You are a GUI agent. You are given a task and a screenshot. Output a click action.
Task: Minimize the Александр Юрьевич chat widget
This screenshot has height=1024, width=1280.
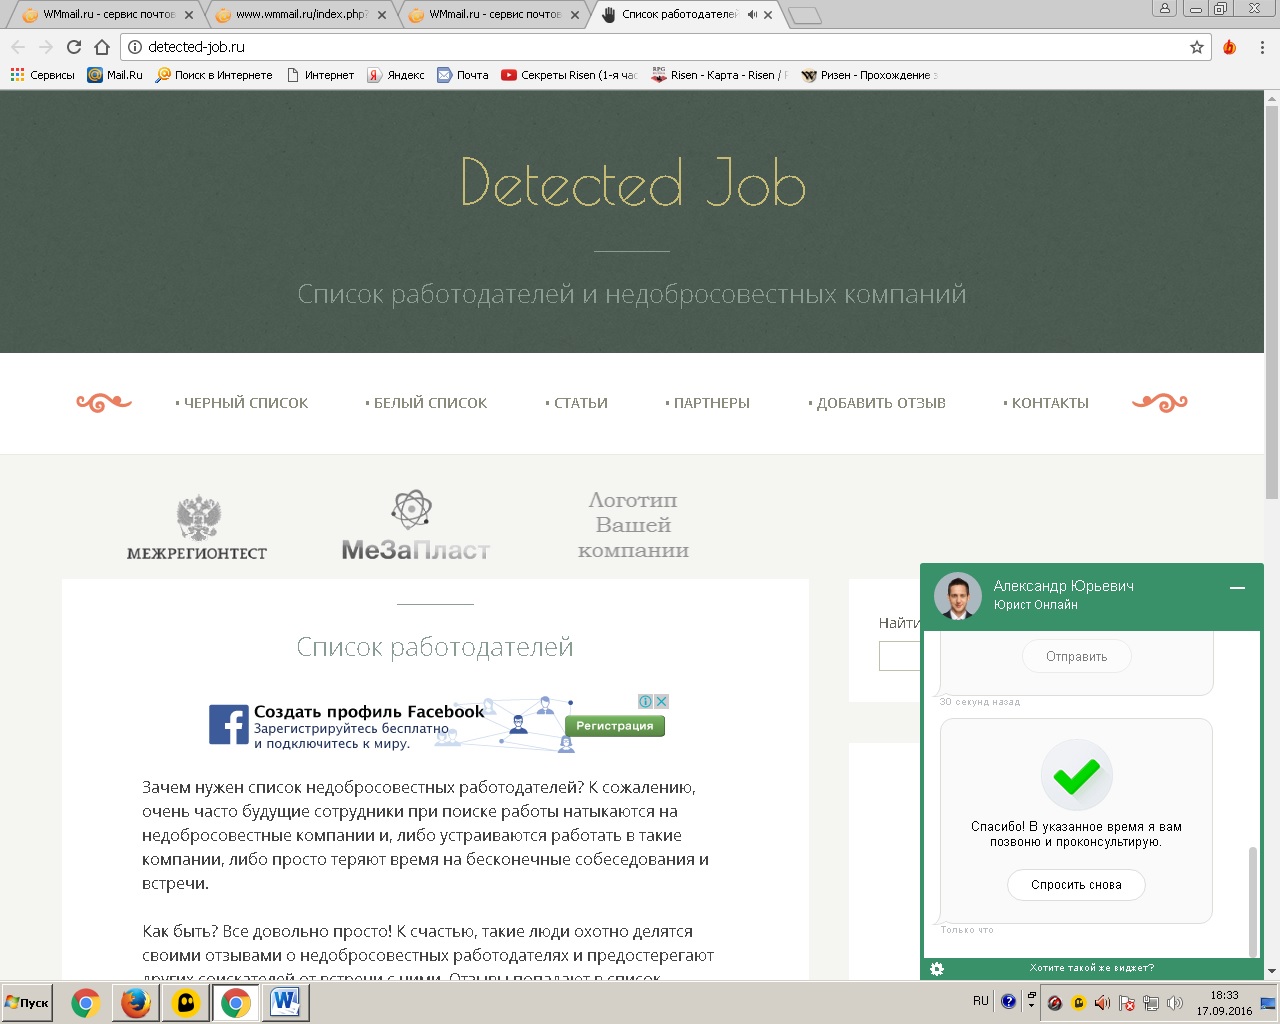pyautogui.click(x=1237, y=588)
